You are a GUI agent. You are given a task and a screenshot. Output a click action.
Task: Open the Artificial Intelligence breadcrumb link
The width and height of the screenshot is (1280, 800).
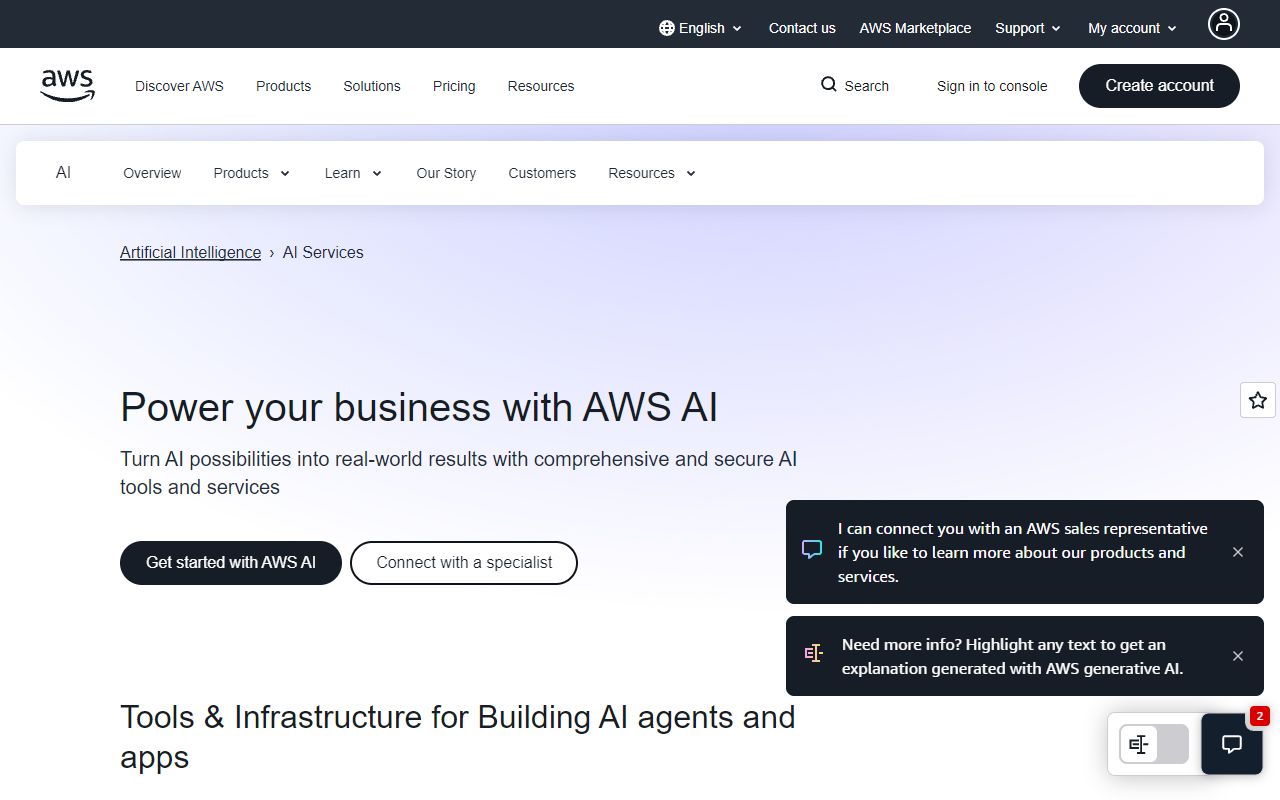coord(190,252)
